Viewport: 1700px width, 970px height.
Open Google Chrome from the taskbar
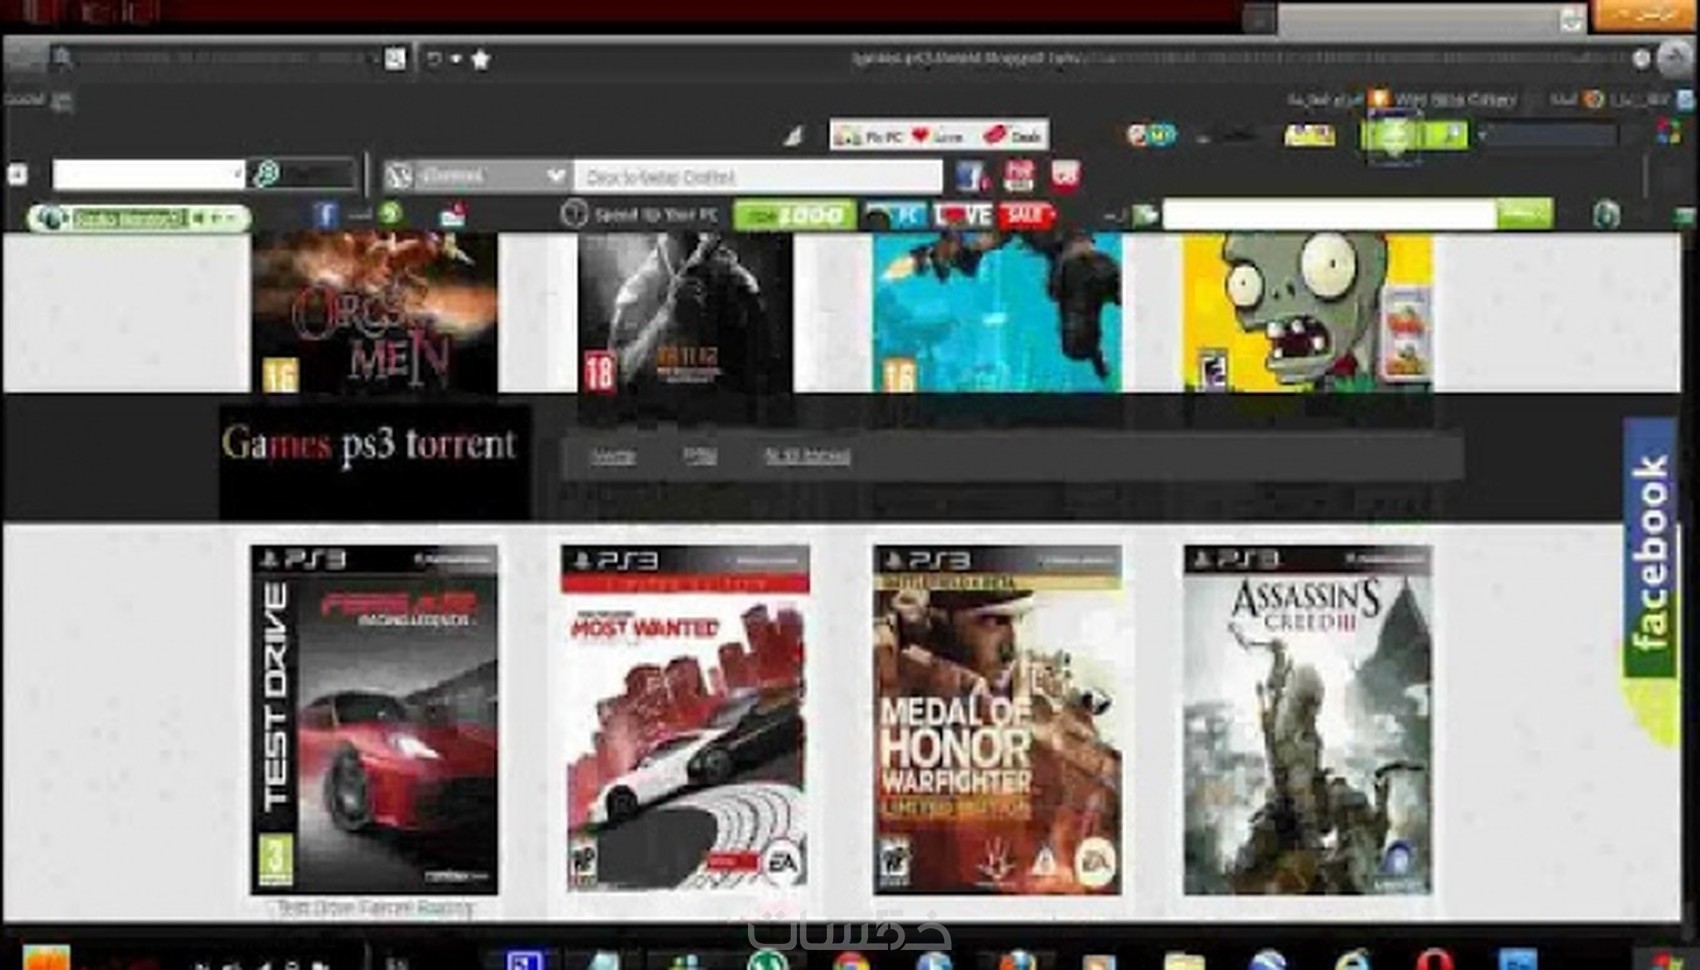click(851, 961)
